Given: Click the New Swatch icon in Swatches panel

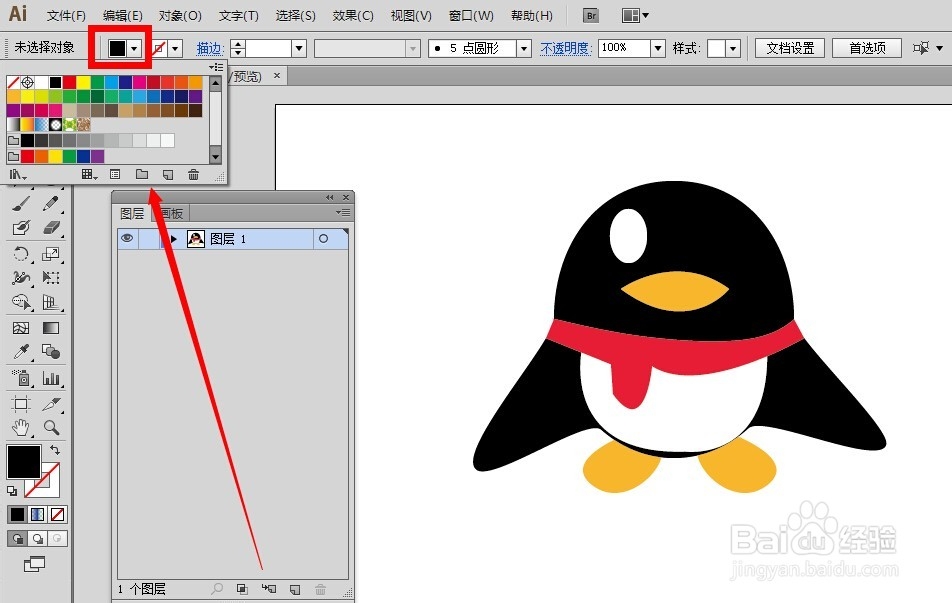Looking at the screenshot, I should (168, 175).
